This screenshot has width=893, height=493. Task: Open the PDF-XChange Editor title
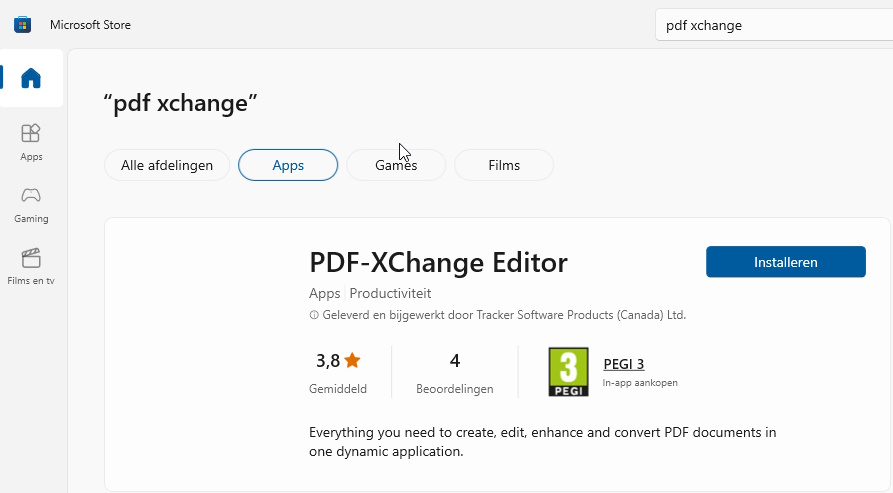pyautogui.click(x=438, y=262)
